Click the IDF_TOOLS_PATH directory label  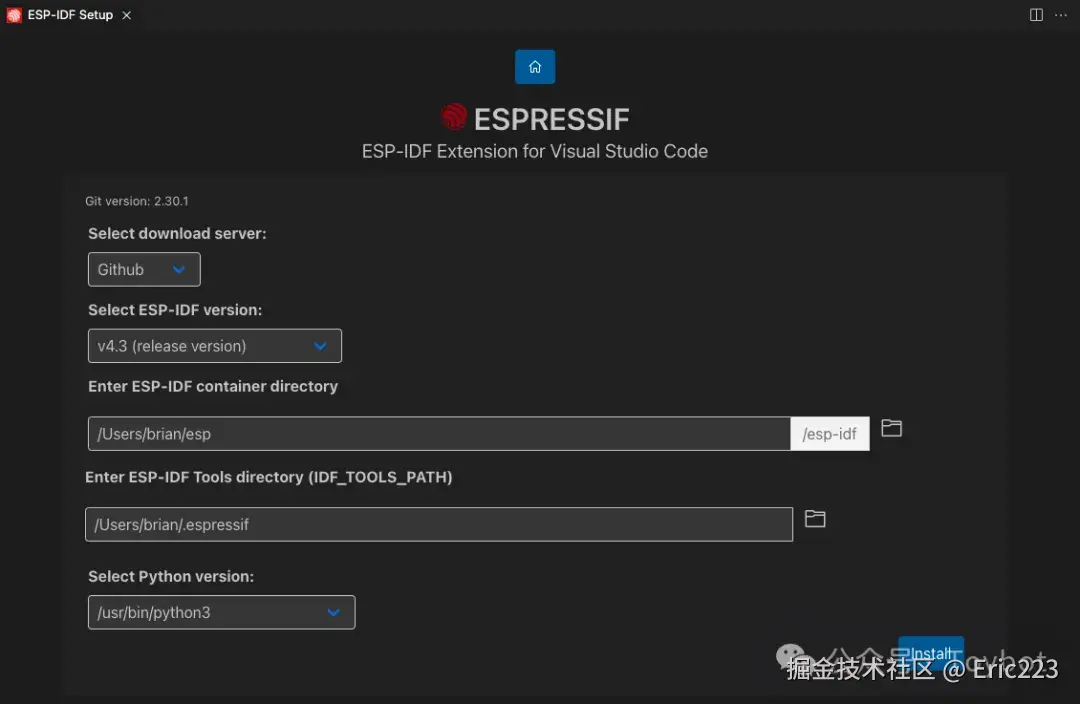tap(269, 477)
